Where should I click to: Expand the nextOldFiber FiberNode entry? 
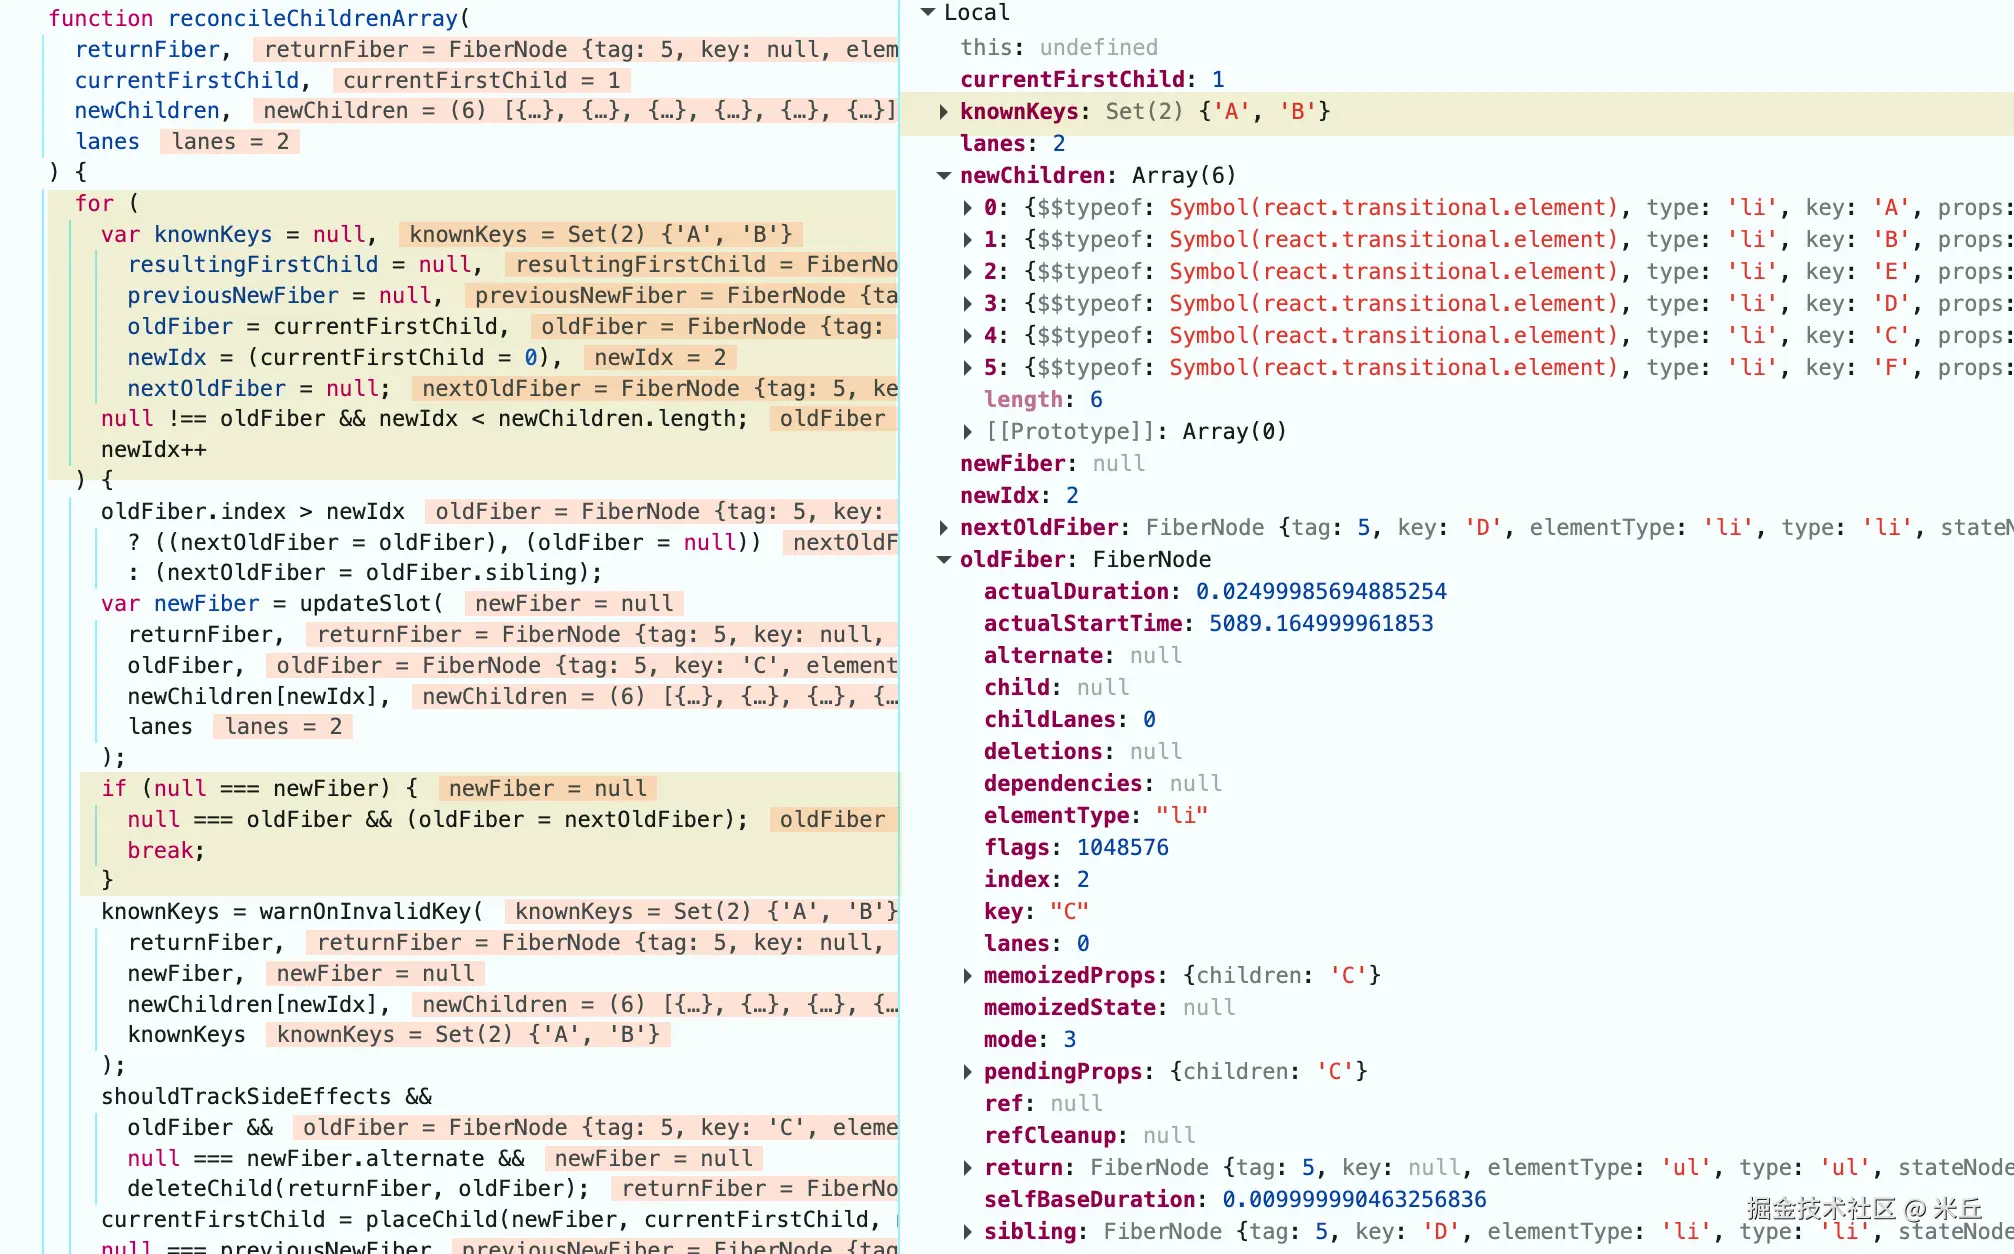(943, 527)
